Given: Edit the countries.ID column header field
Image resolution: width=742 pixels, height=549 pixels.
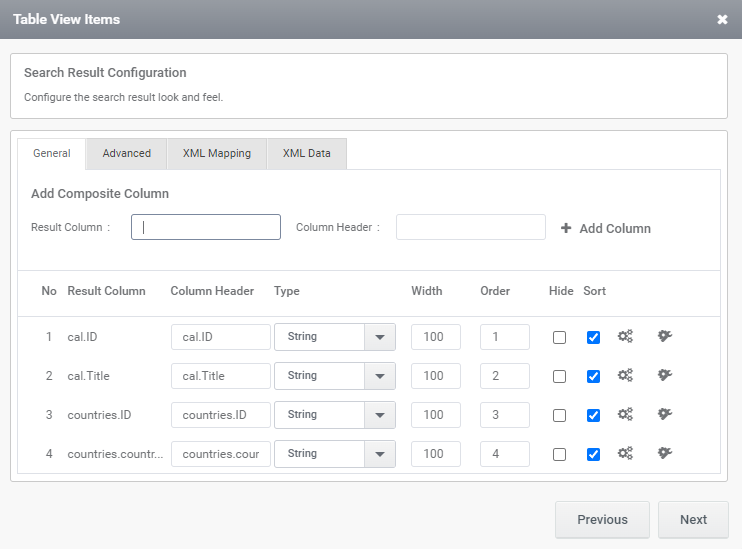Looking at the screenshot, I should click(221, 415).
